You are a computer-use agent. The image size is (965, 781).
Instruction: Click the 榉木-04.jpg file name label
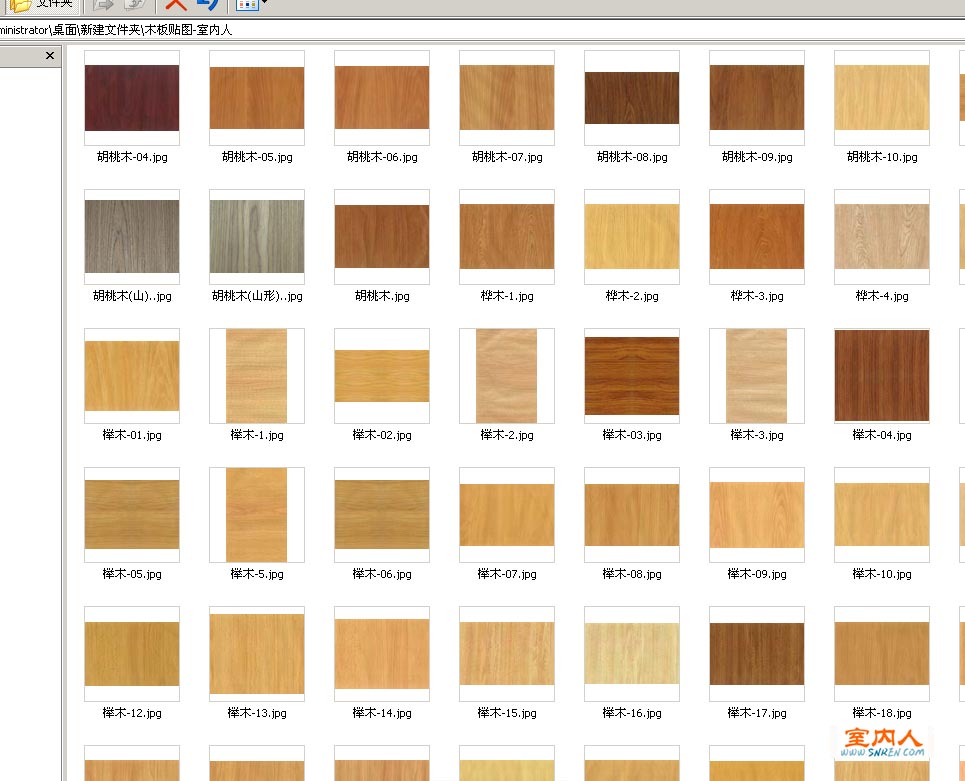tap(882, 435)
